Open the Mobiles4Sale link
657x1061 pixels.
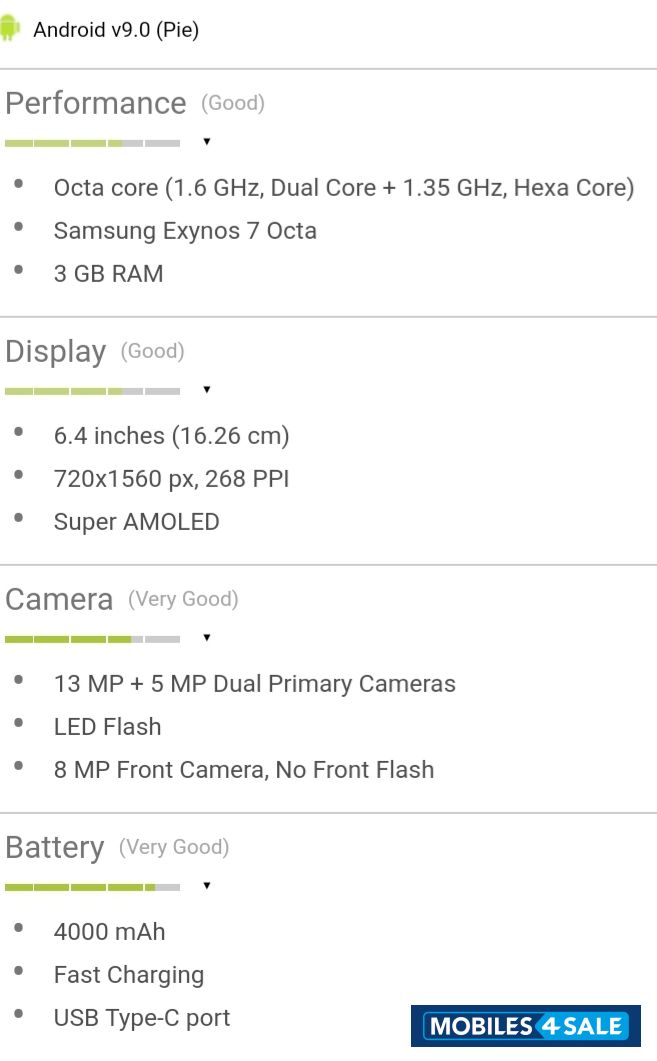pyautogui.click(x=525, y=1026)
